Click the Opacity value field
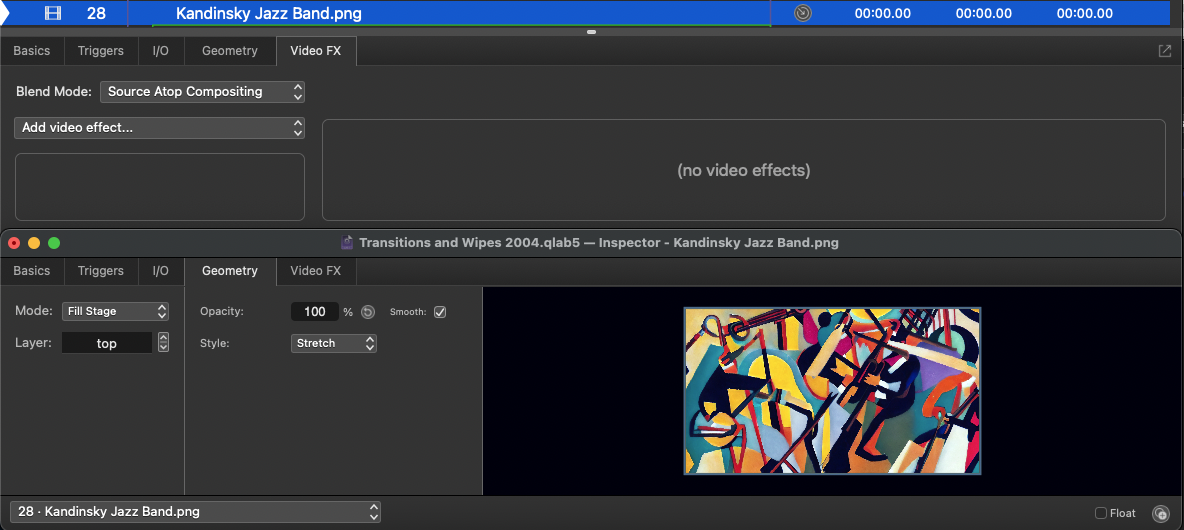Viewport: 1184px width, 530px height. click(x=315, y=312)
